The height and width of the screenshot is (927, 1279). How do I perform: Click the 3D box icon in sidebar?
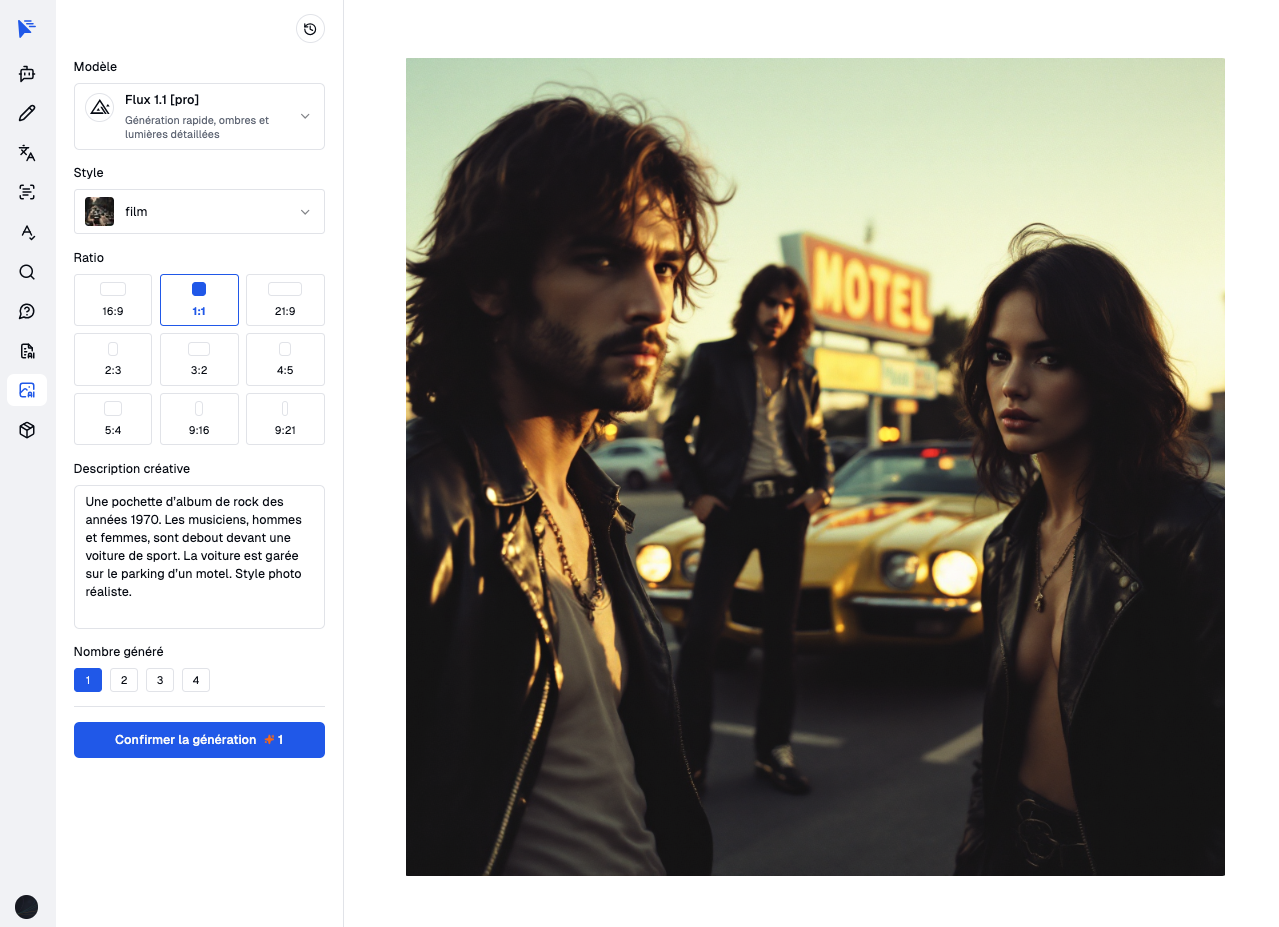click(27, 430)
